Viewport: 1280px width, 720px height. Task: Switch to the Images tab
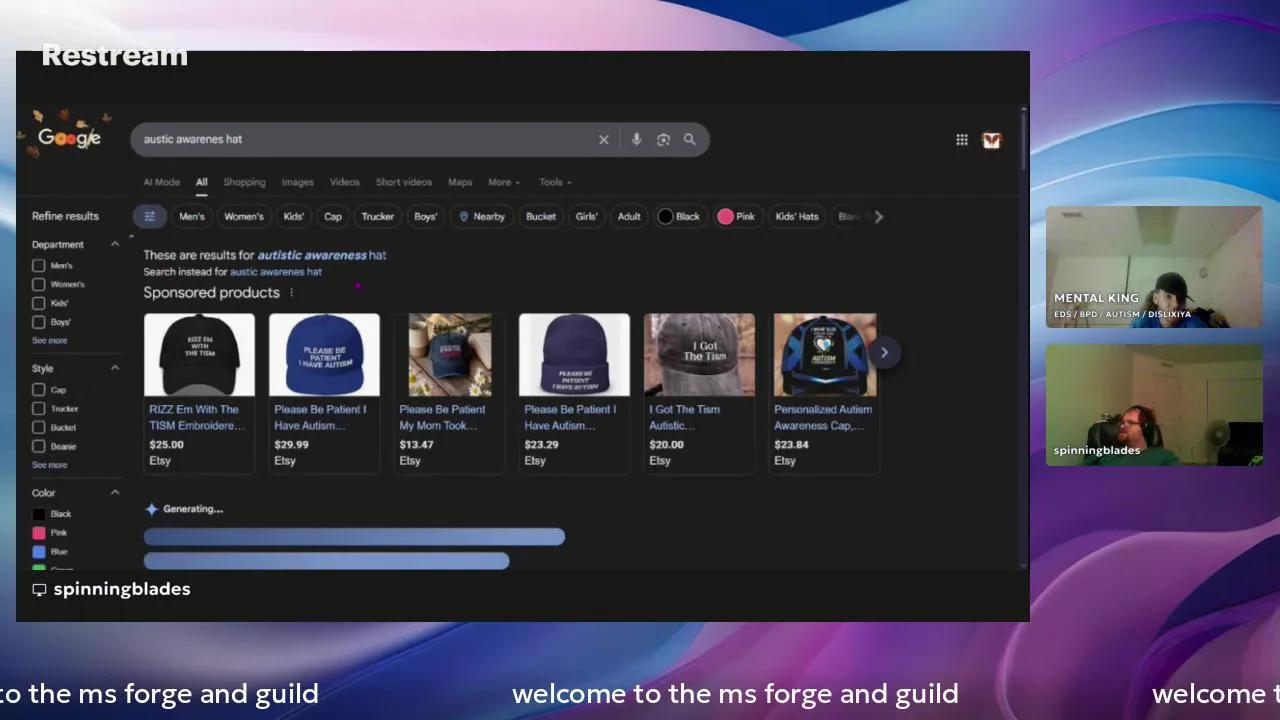[297, 182]
